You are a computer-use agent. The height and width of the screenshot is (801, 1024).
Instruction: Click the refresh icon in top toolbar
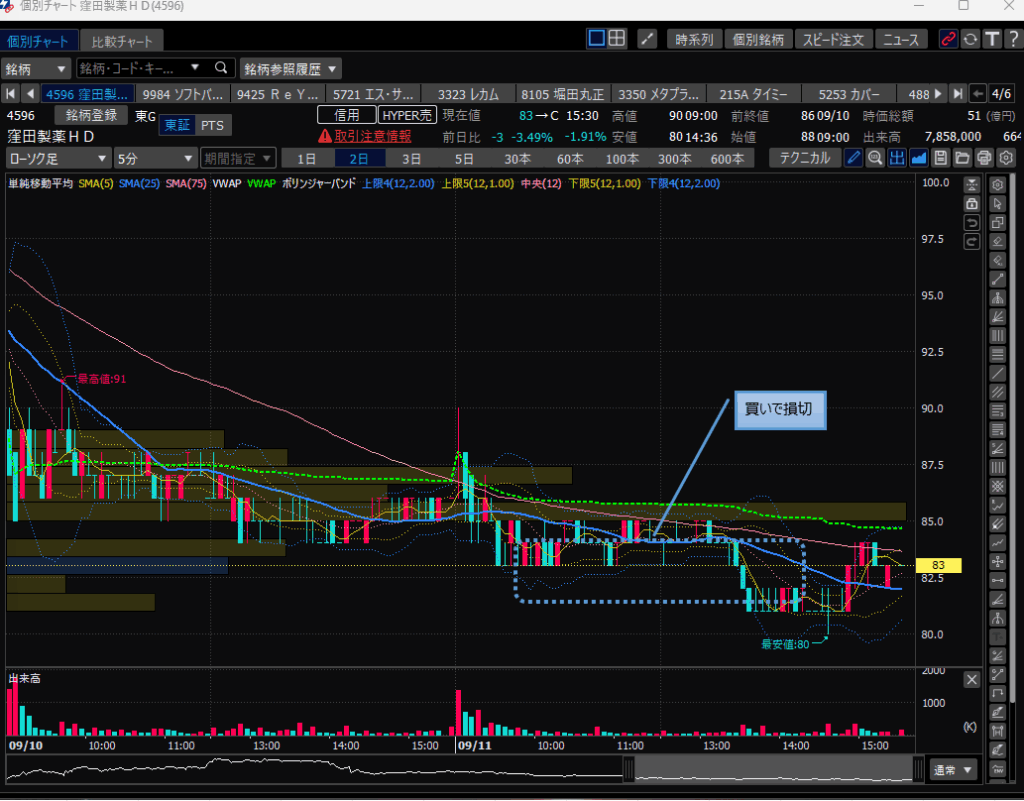(x=969, y=39)
